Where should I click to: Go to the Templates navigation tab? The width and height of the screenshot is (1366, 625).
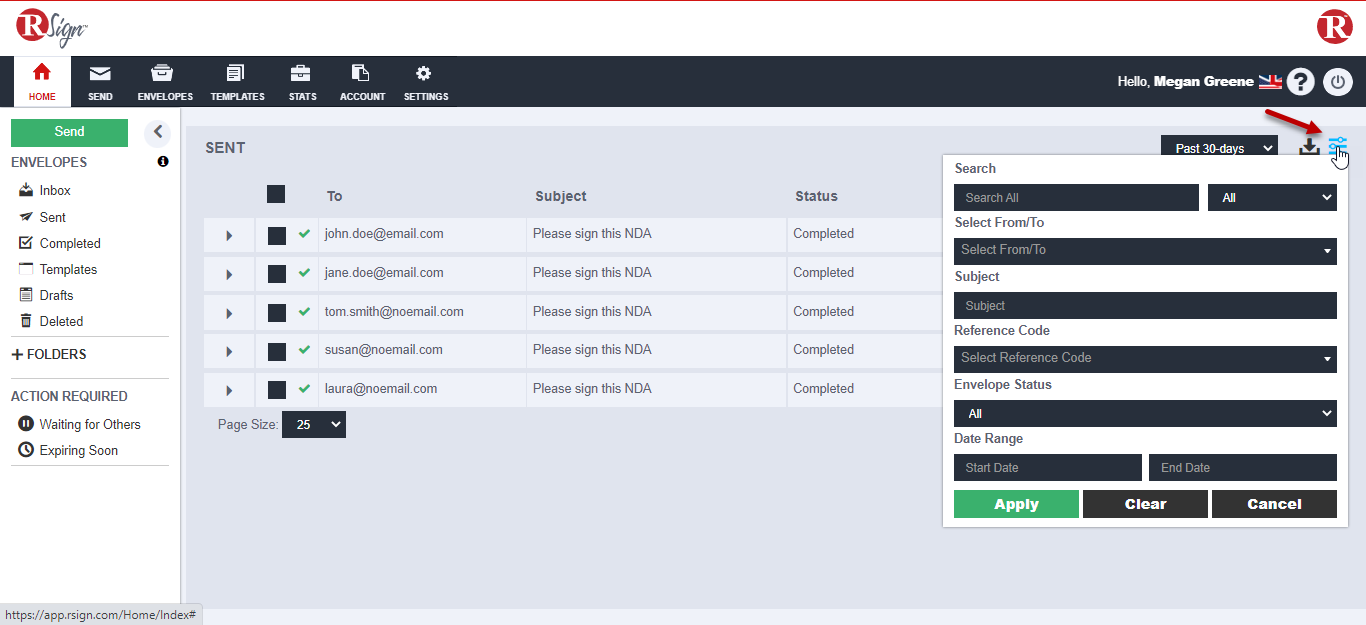[x=237, y=82]
